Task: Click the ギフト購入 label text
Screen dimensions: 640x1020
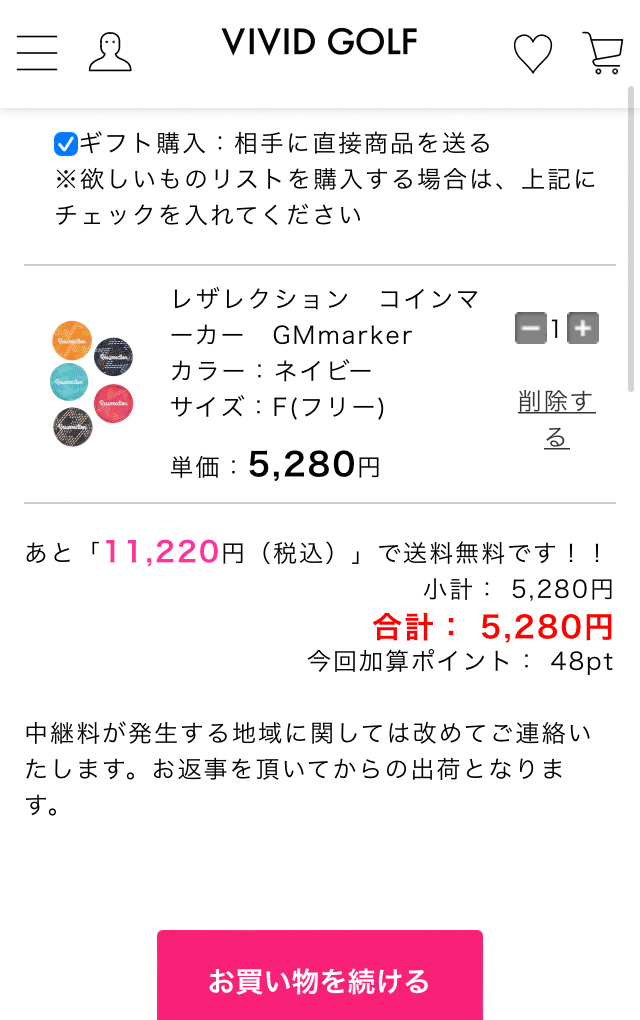Action: point(285,143)
